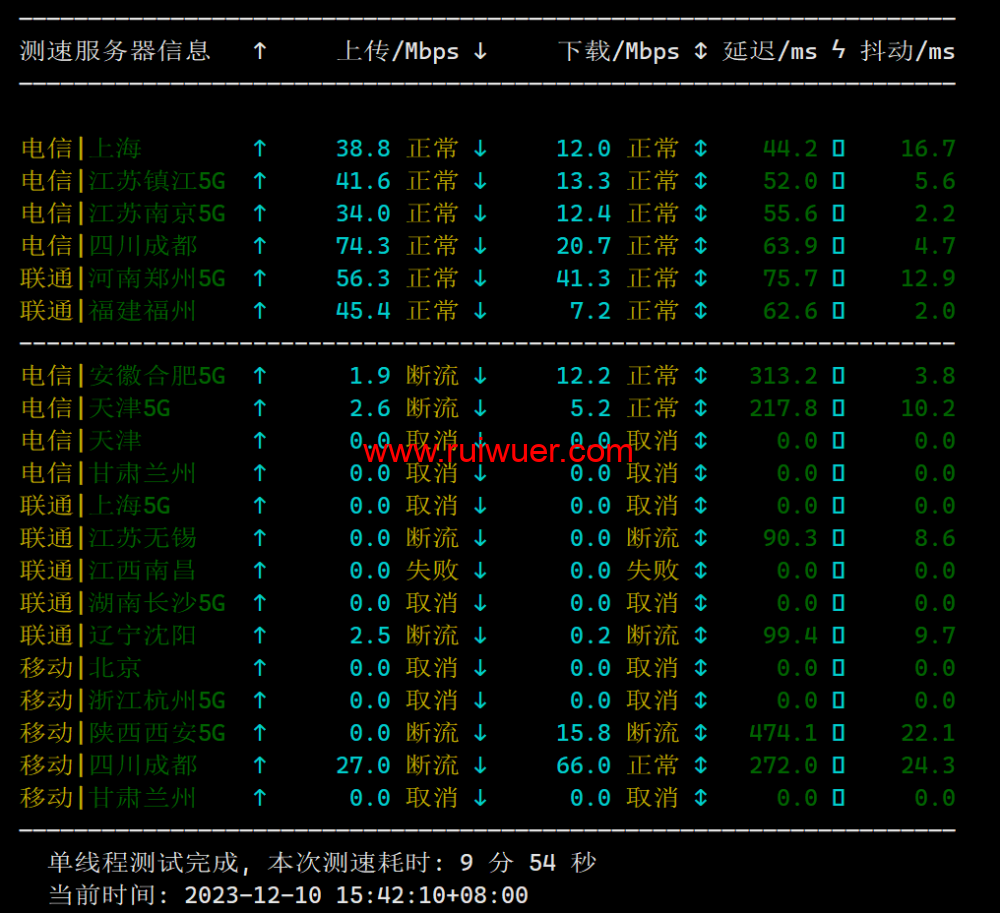This screenshot has width=1000, height=913.
Task: Click the upload arrow in the 电信 上海 row
Action: click(260, 149)
